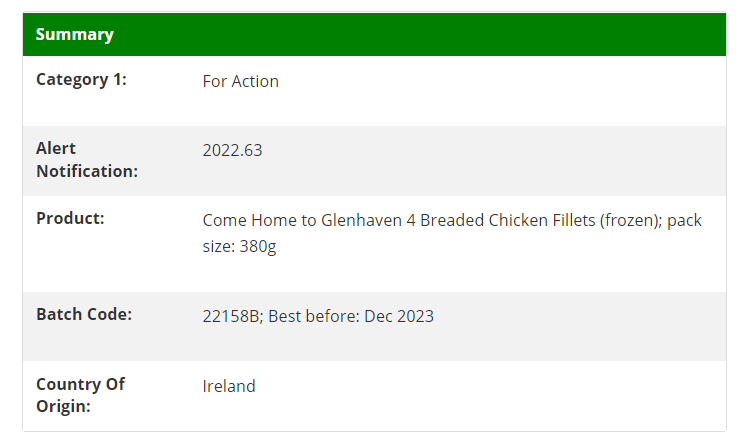Click the green Summary banner bar
The image size is (741, 440).
point(374,35)
